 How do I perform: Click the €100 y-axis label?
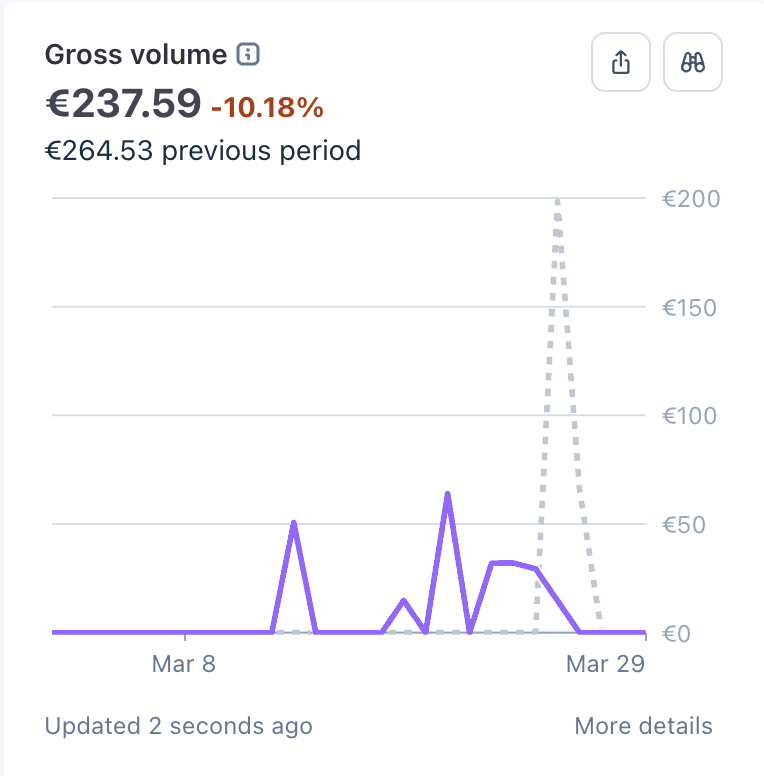click(689, 416)
